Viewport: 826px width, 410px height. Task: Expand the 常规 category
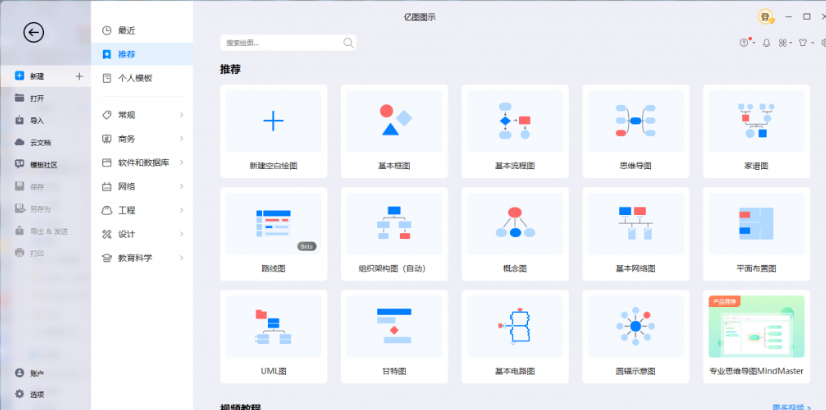pos(142,115)
